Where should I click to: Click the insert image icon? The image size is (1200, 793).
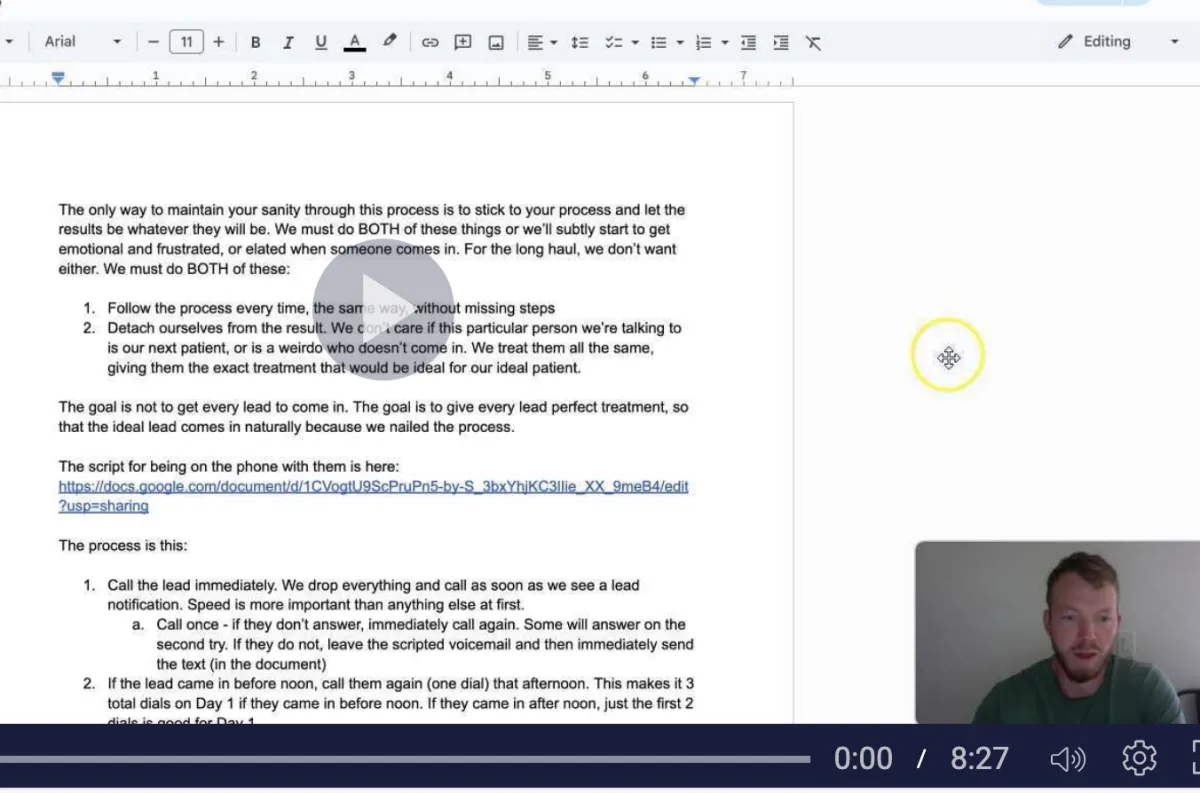point(496,42)
